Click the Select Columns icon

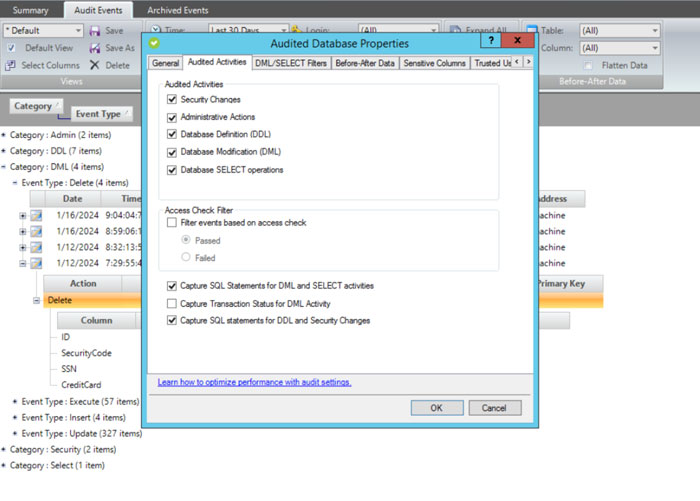click(x=11, y=65)
